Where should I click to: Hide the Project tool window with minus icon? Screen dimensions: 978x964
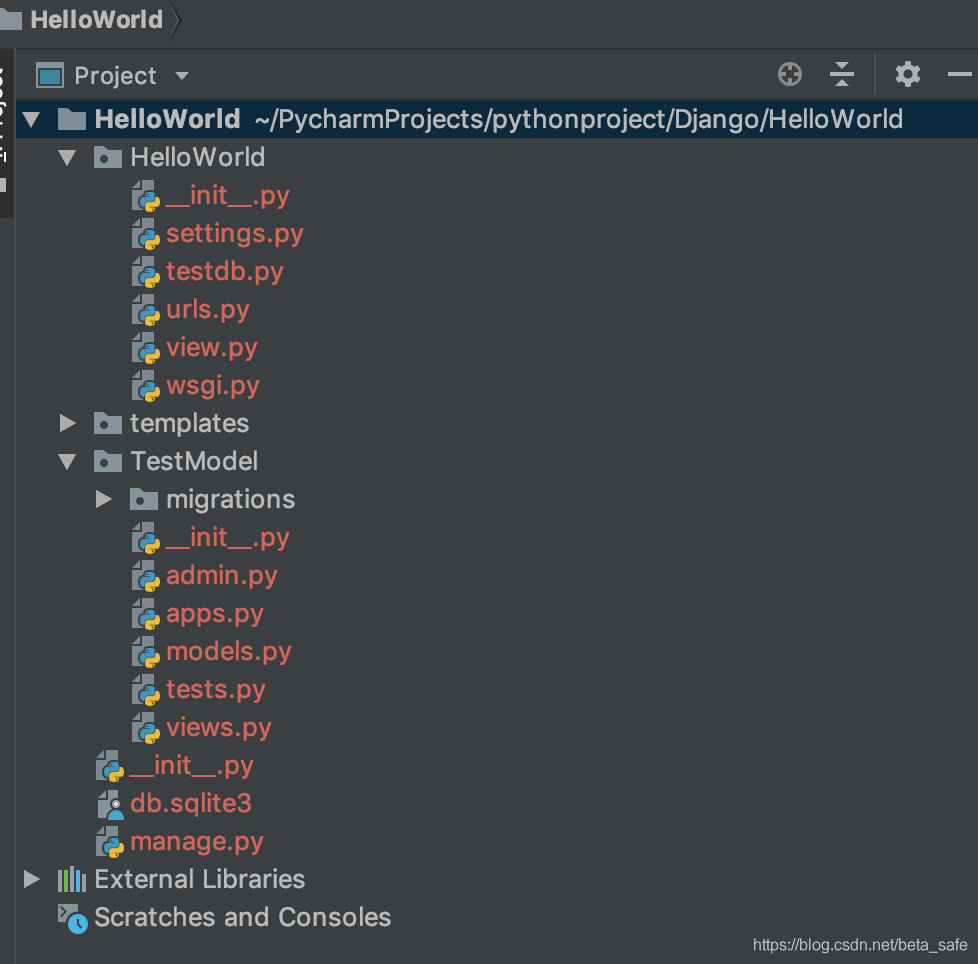pyautogui.click(x=959, y=74)
